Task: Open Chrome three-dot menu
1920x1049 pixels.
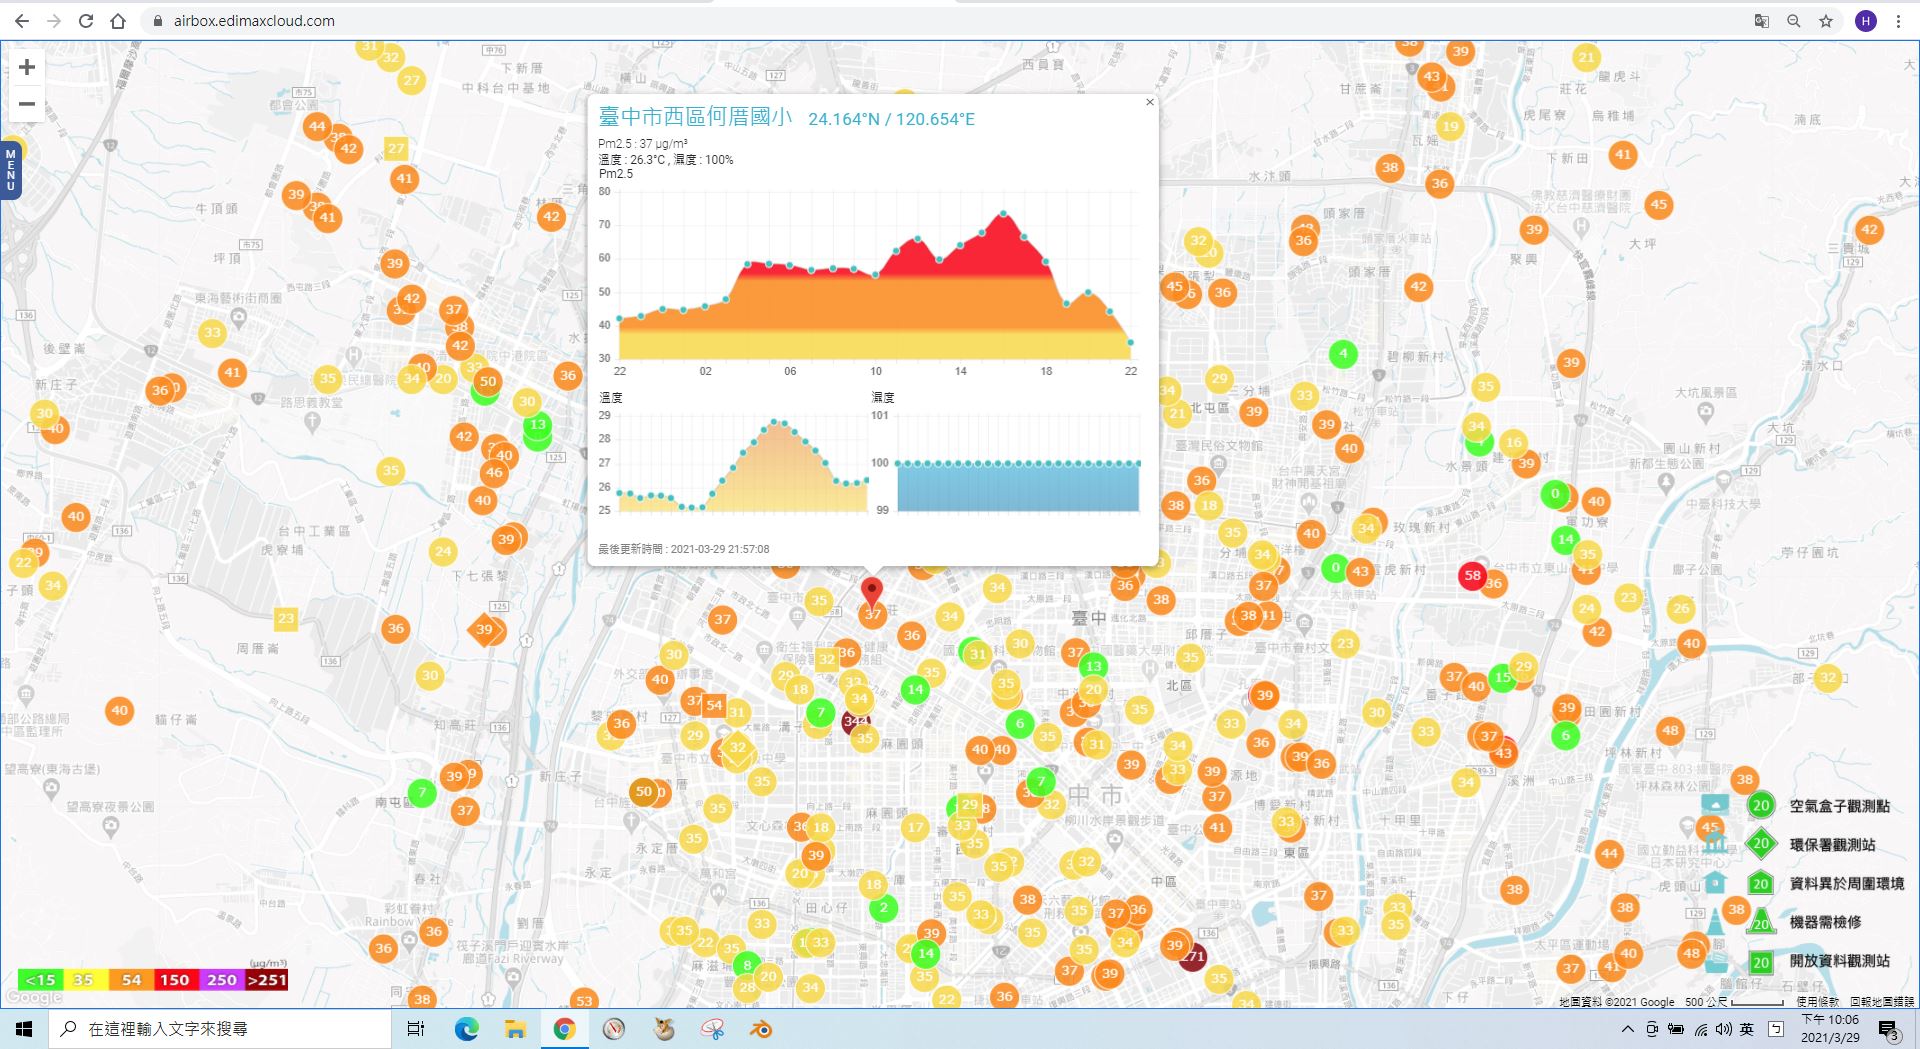Action: 1898,21
